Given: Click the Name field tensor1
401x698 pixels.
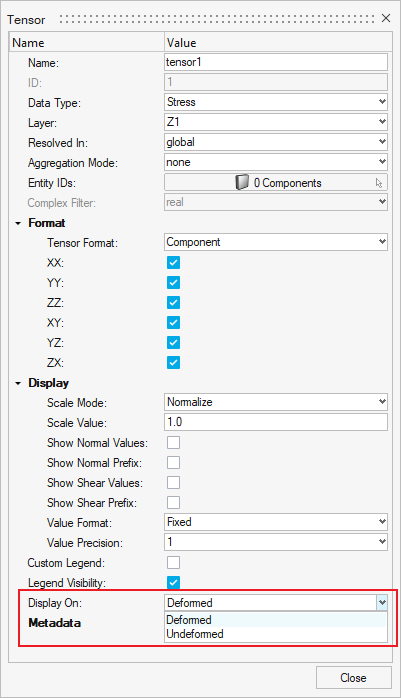Looking at the screenshot, I should click(276, 62).
